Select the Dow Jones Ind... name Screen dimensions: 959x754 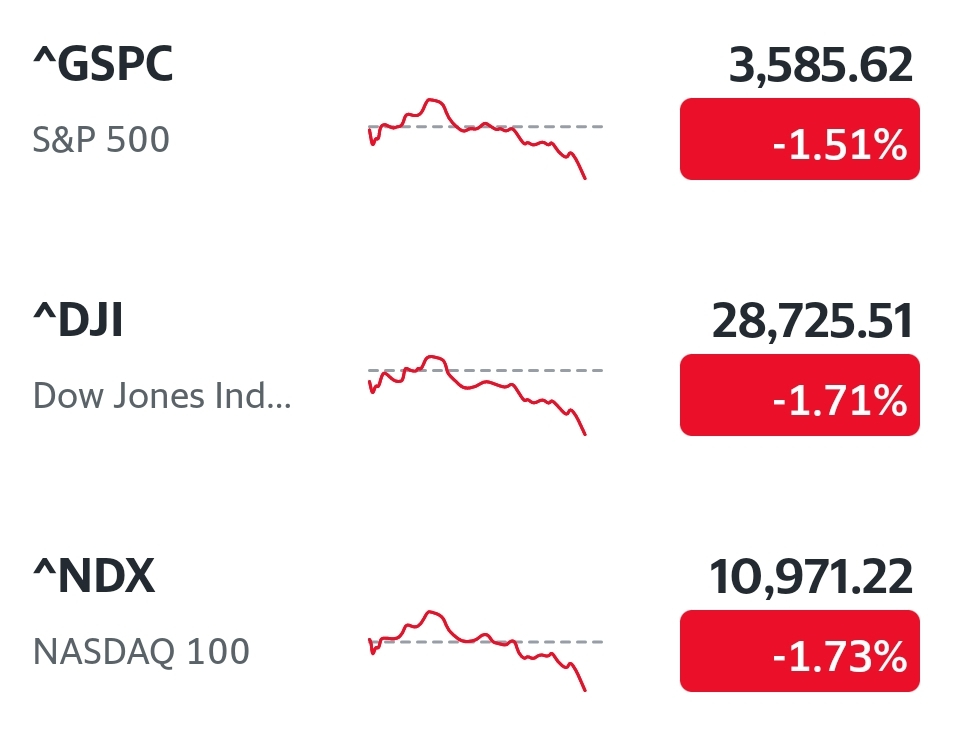[162, 396]
